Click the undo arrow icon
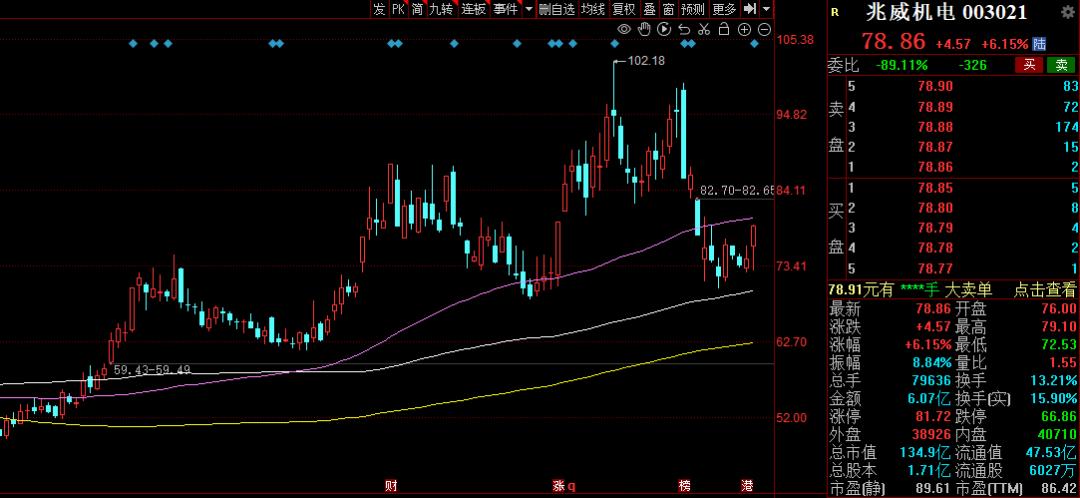 pyautogui.click(x=684, y=29)
